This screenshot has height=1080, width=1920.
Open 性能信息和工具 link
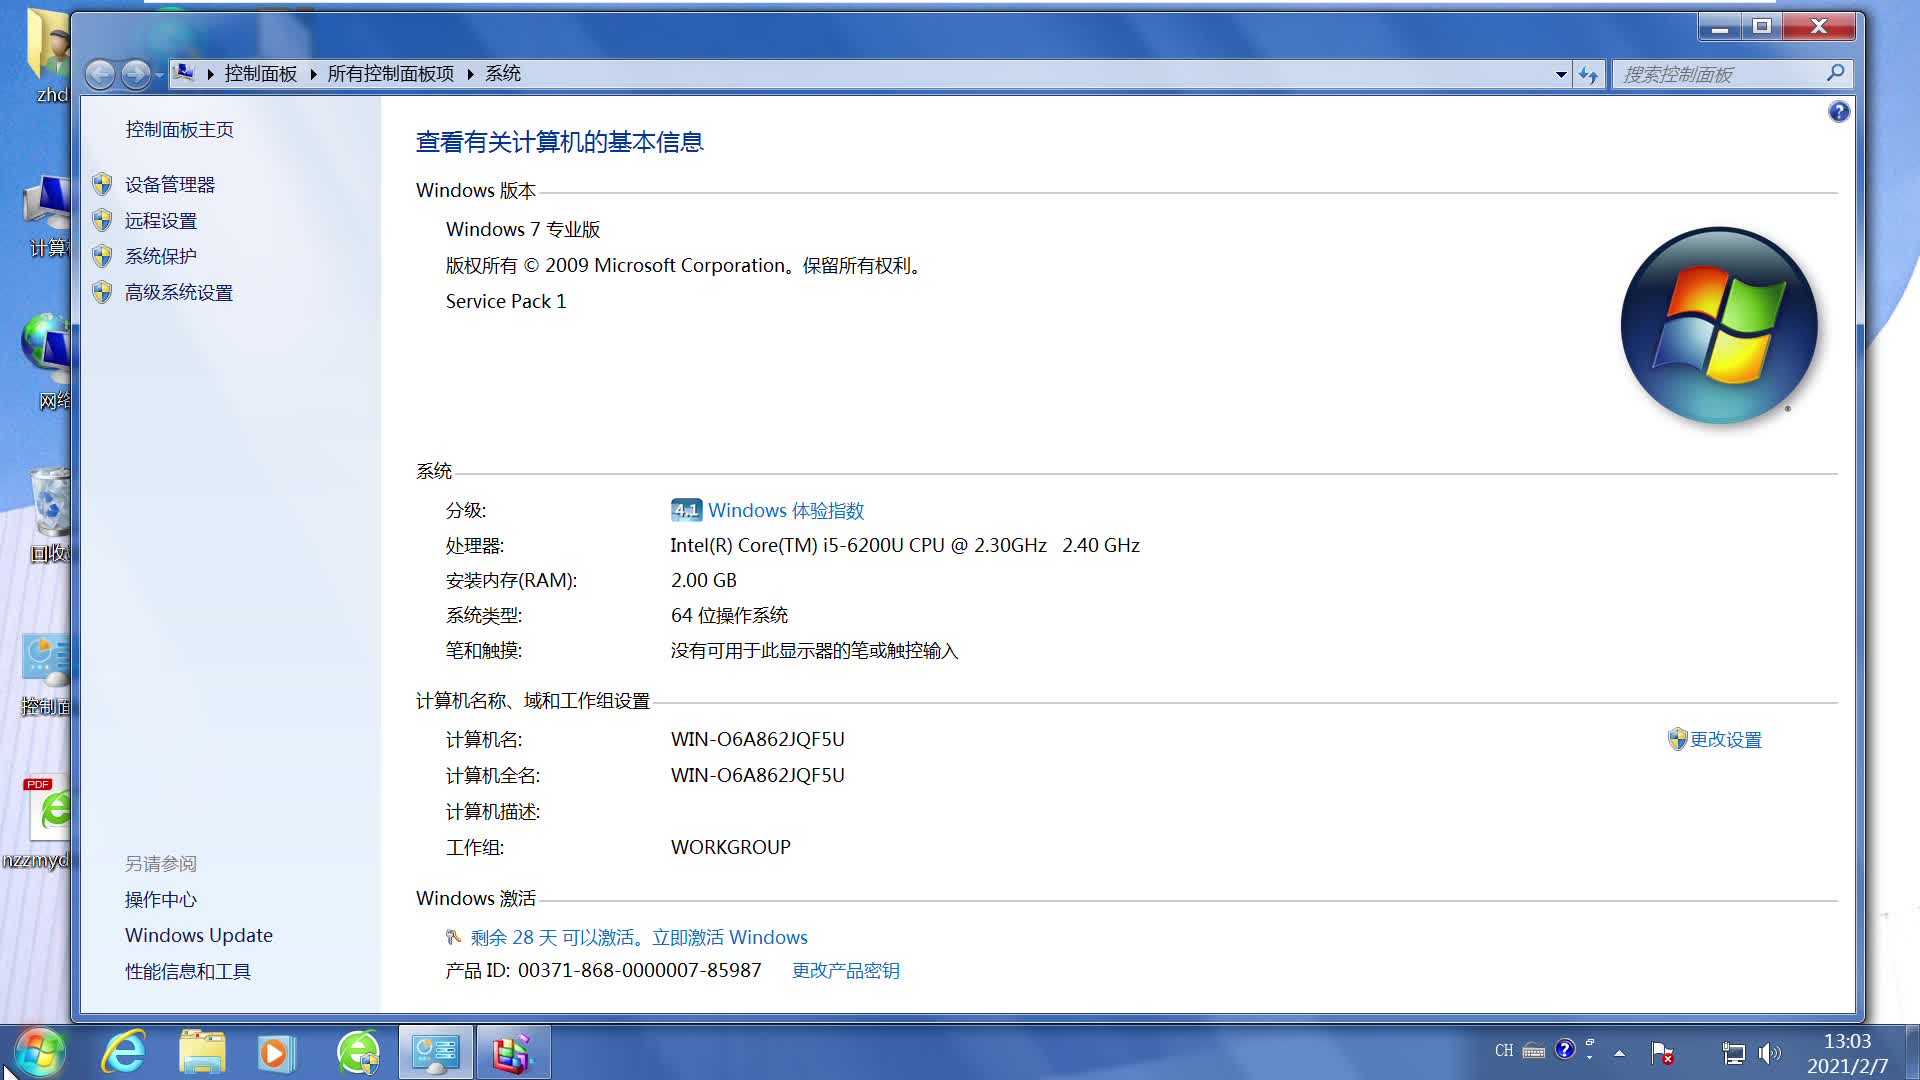click(188, 972)
